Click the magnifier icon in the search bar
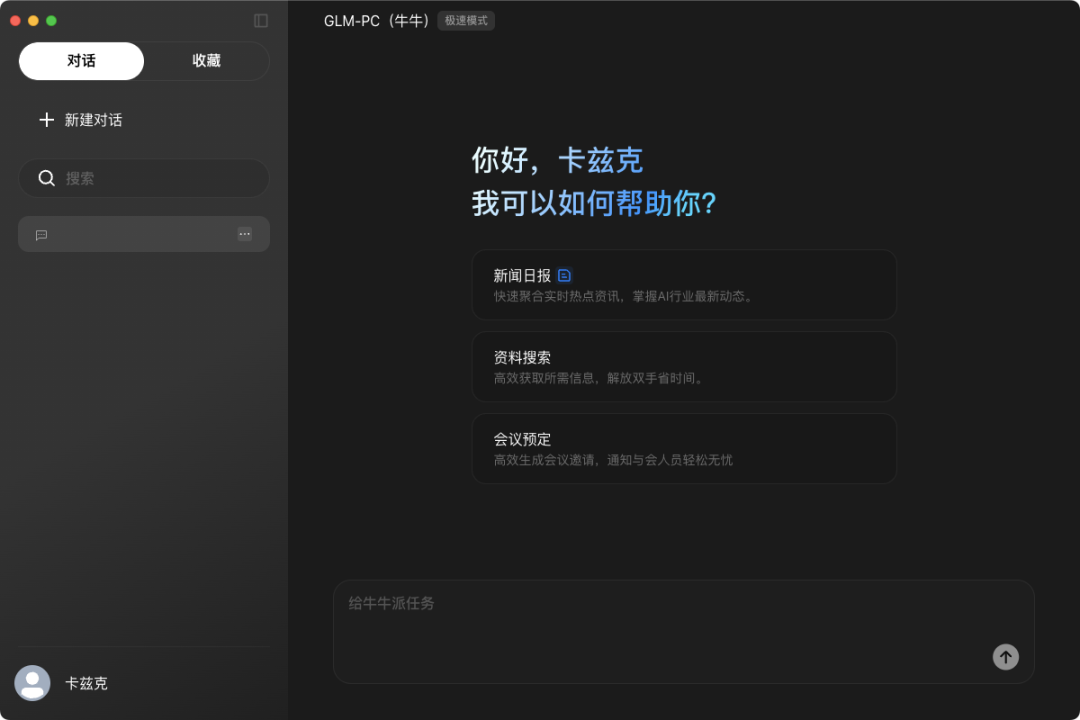 pos(46,178)
